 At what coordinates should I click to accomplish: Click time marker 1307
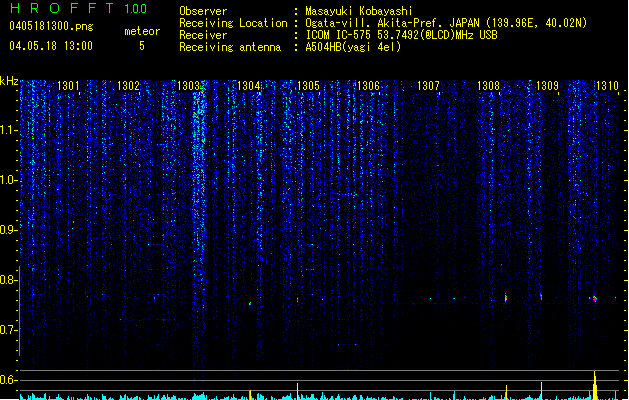428,86
